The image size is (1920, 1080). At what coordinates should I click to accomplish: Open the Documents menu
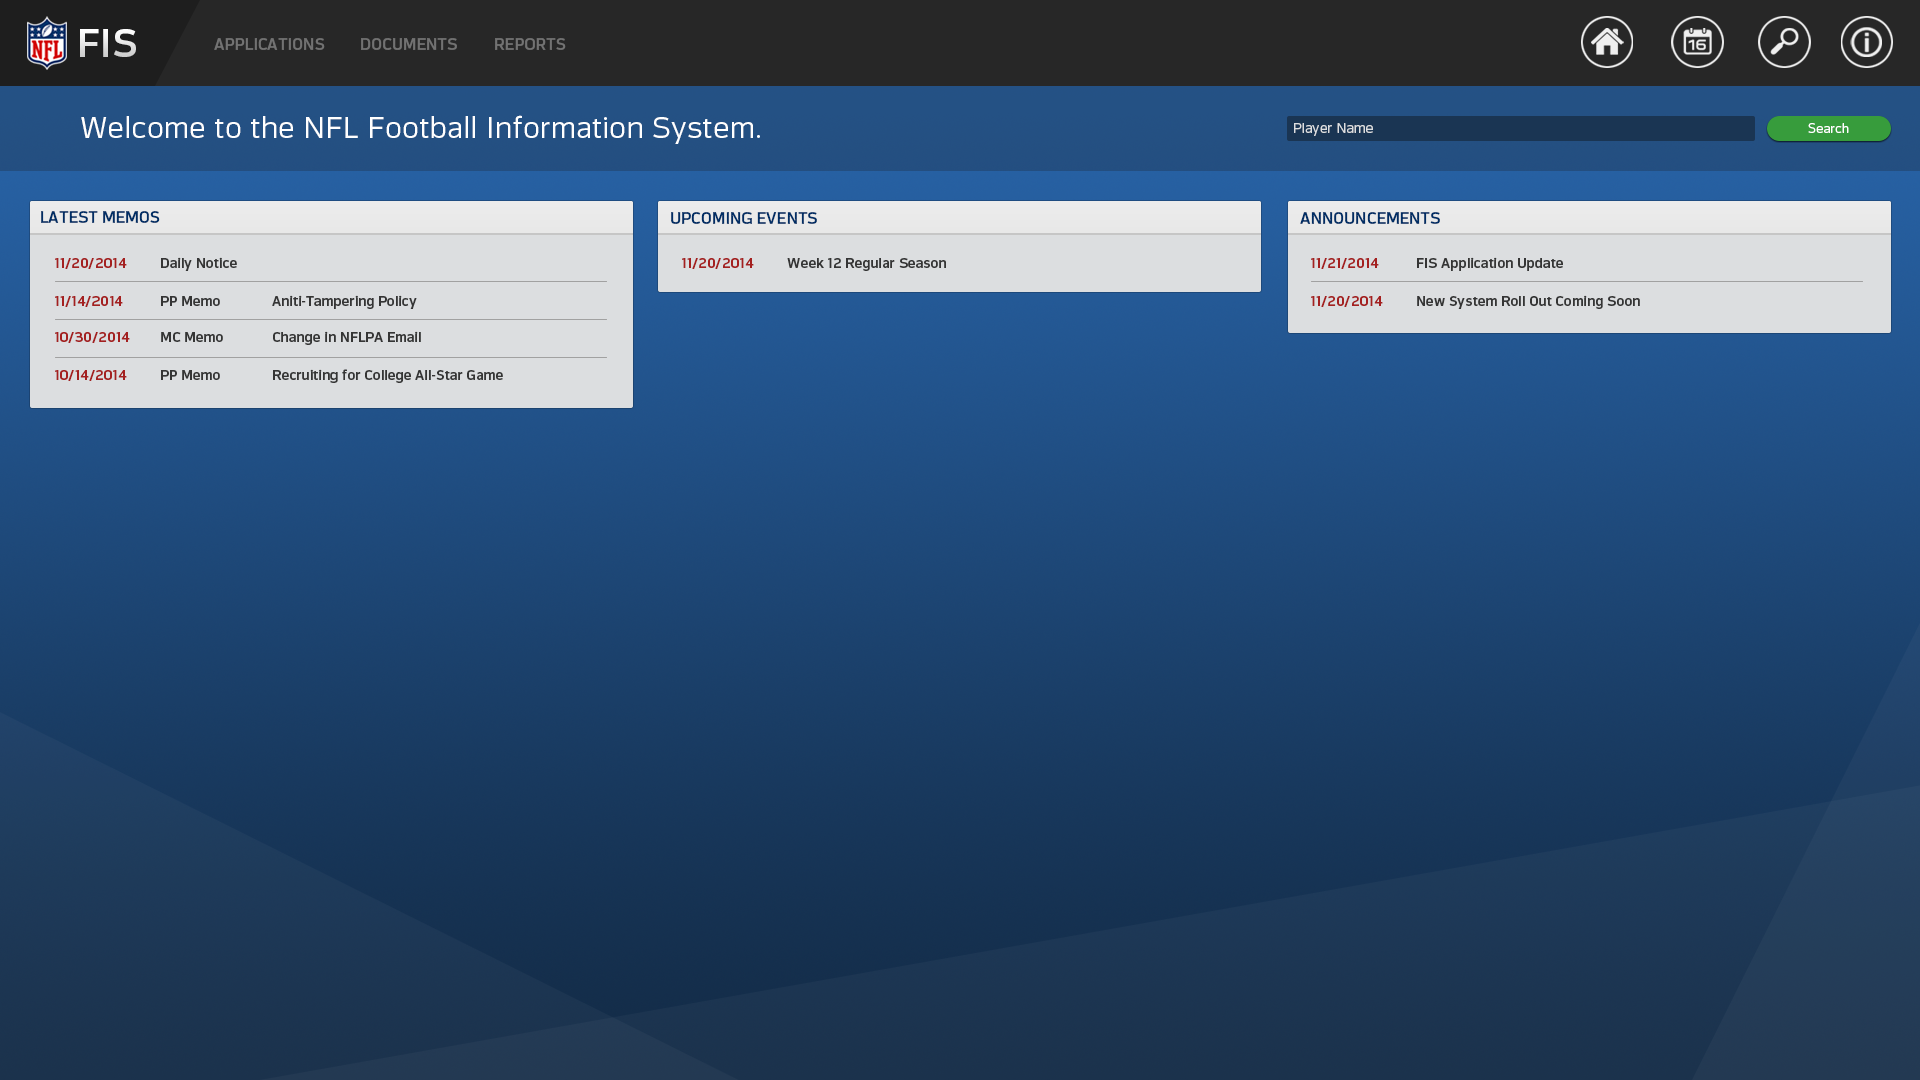coord(408,45)
